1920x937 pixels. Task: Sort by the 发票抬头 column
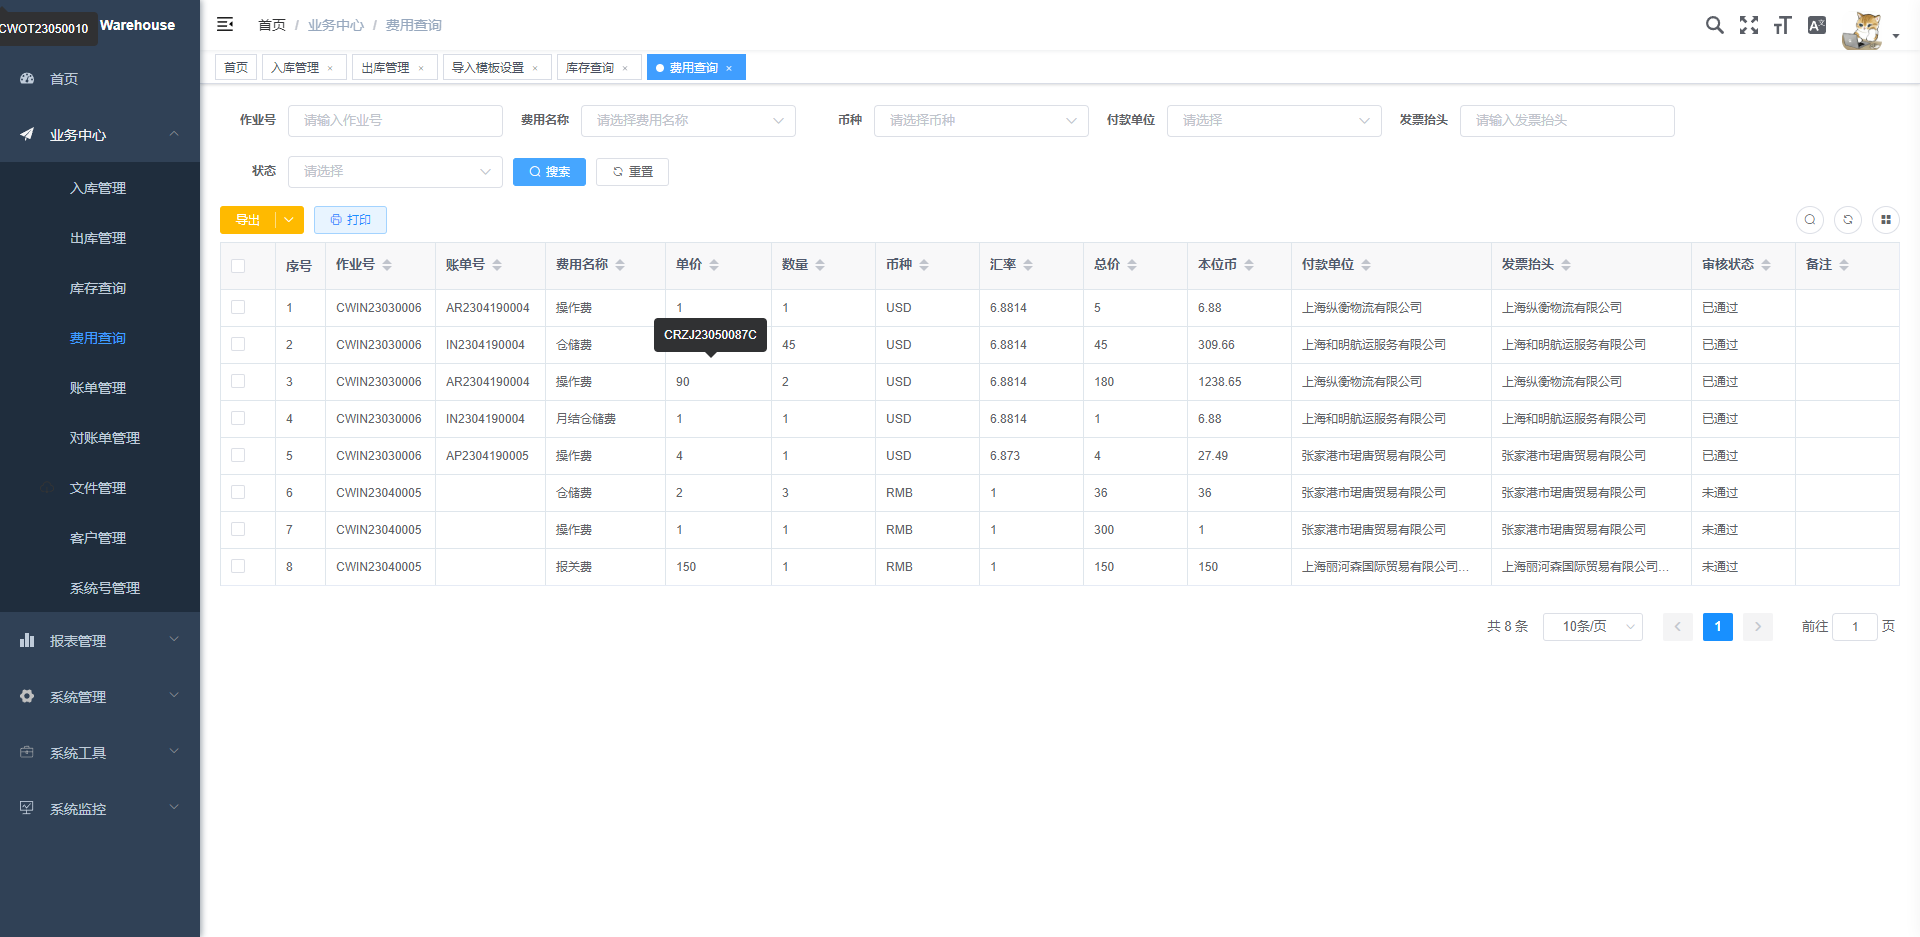tap(1566, 265)
